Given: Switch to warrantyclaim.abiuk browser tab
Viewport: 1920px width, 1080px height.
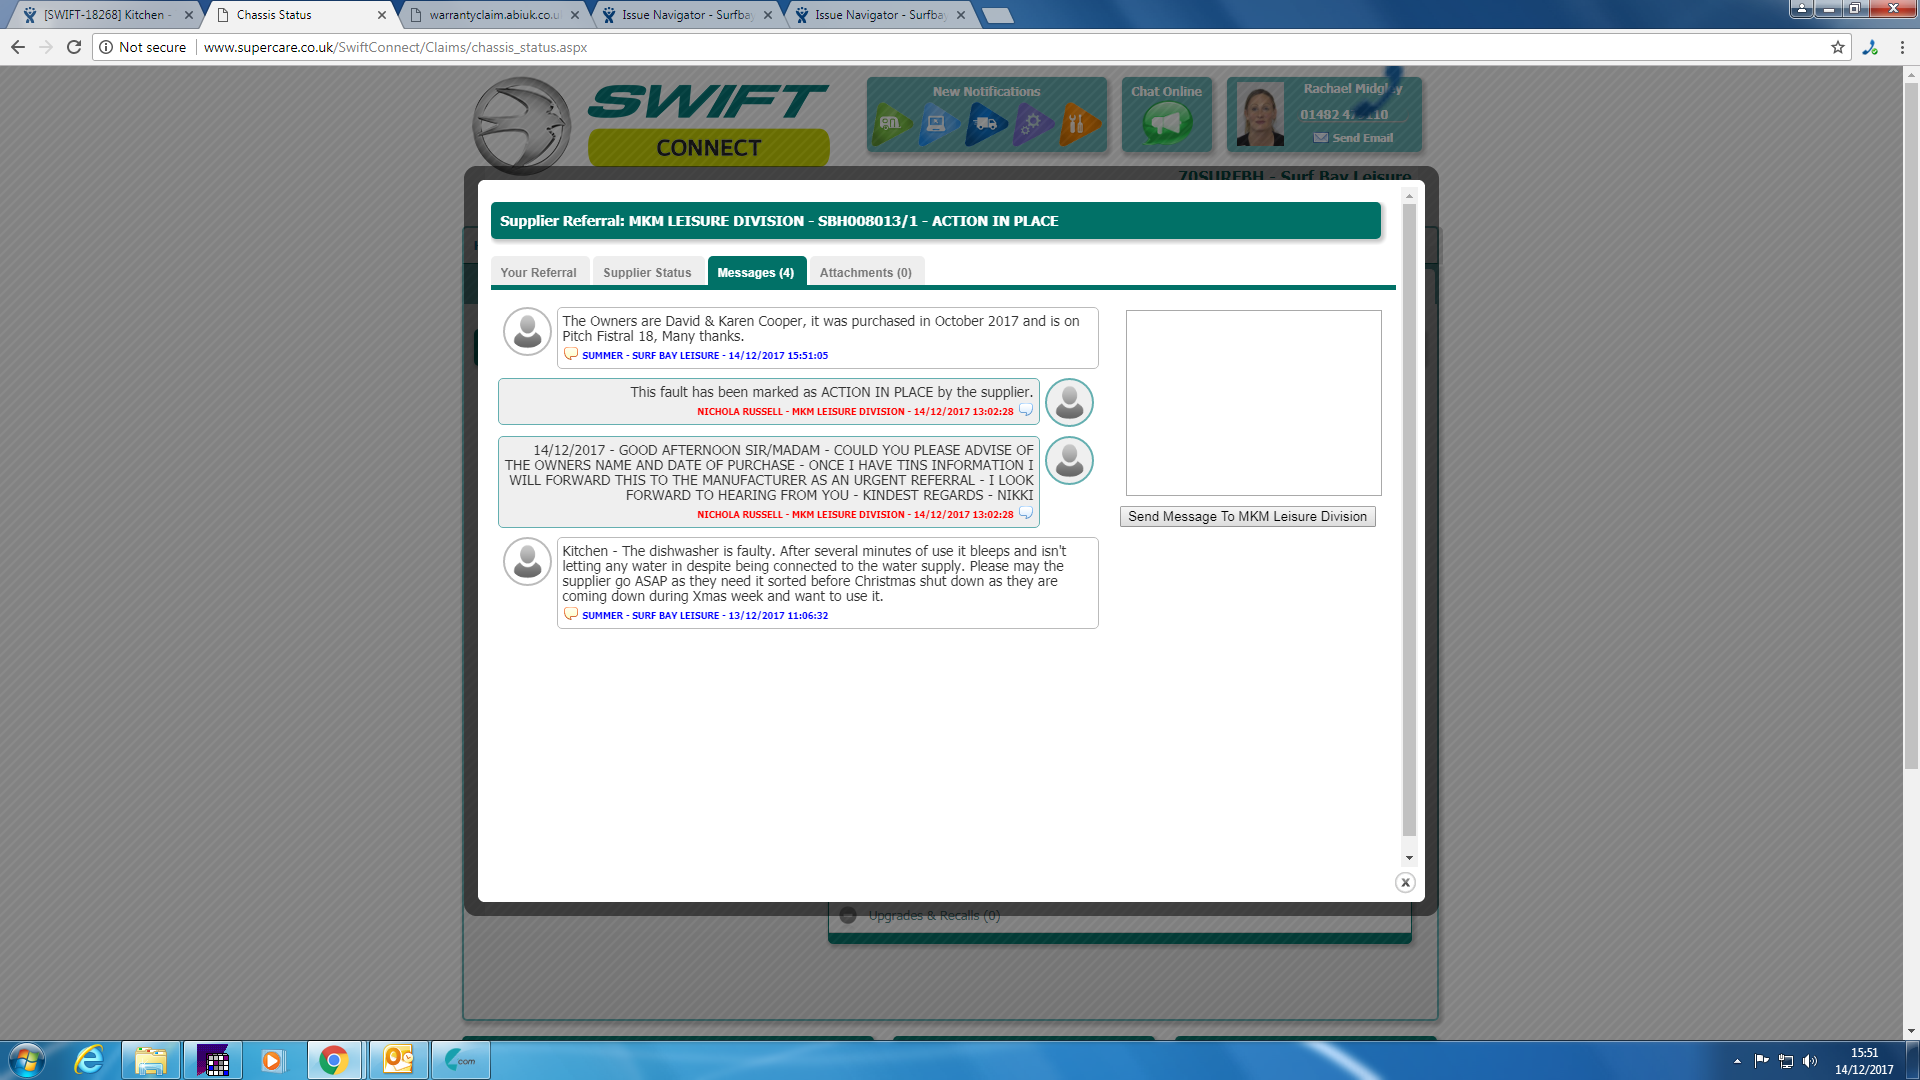Looking at the screenshot, I should coord(494,15).
